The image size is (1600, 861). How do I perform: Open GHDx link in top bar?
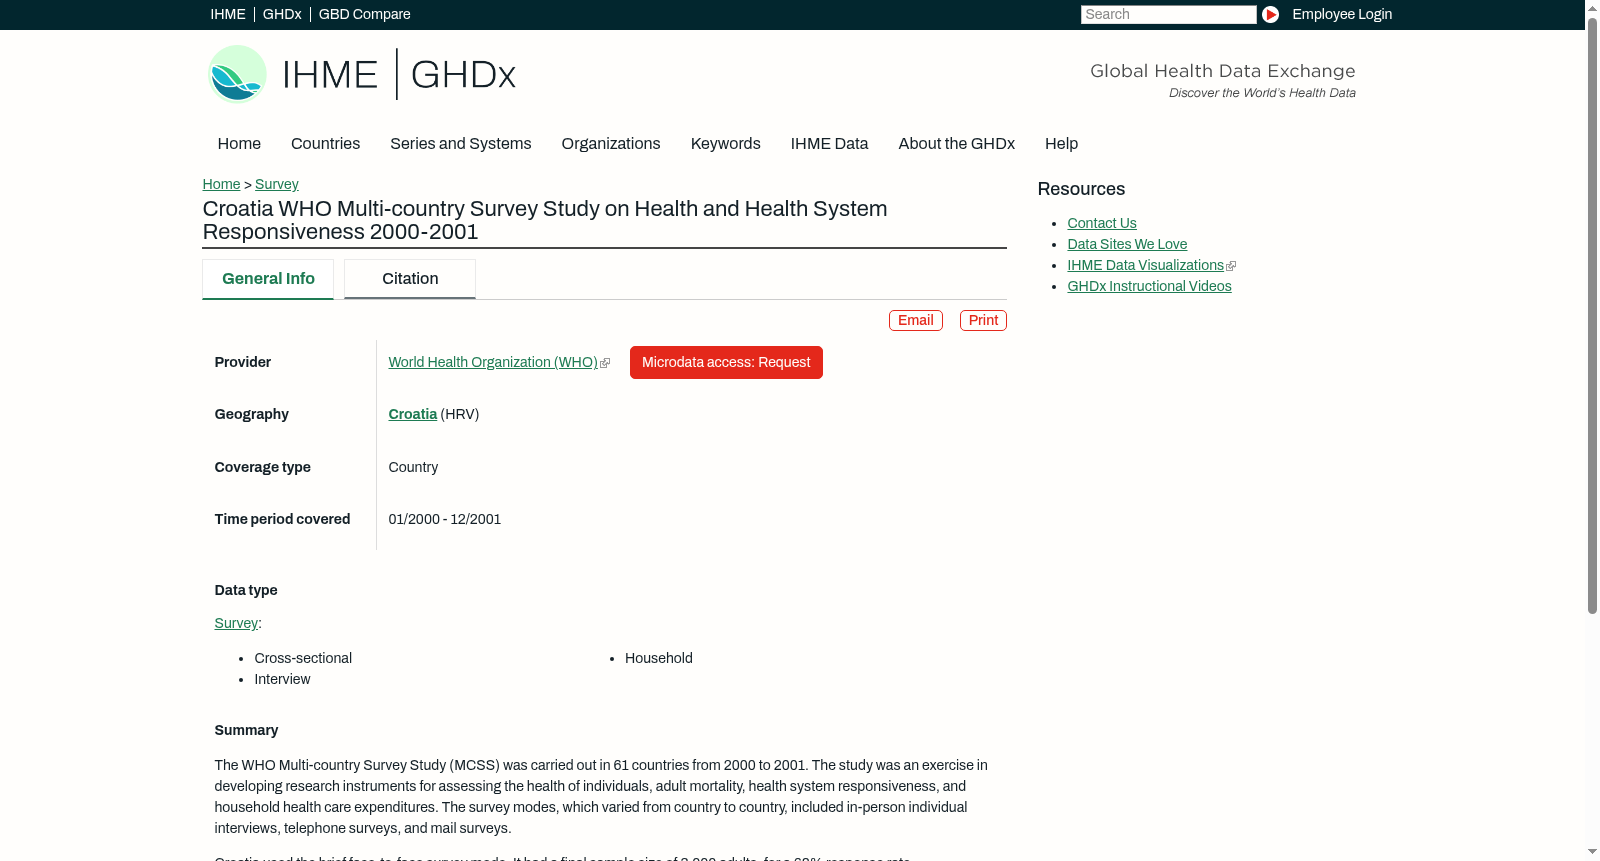click(x=282, y=14)
